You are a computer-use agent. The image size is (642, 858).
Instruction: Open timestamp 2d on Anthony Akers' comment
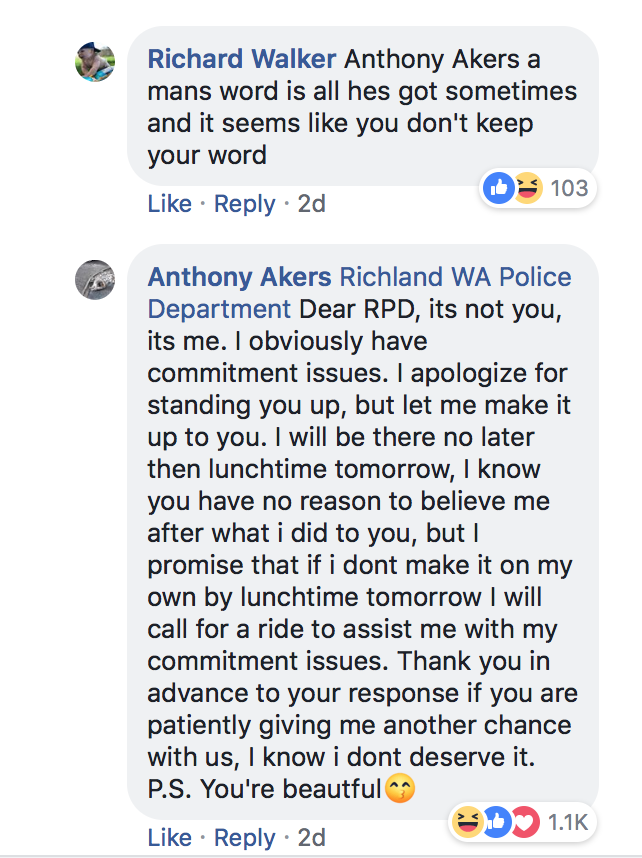click(x=311, y=837)
